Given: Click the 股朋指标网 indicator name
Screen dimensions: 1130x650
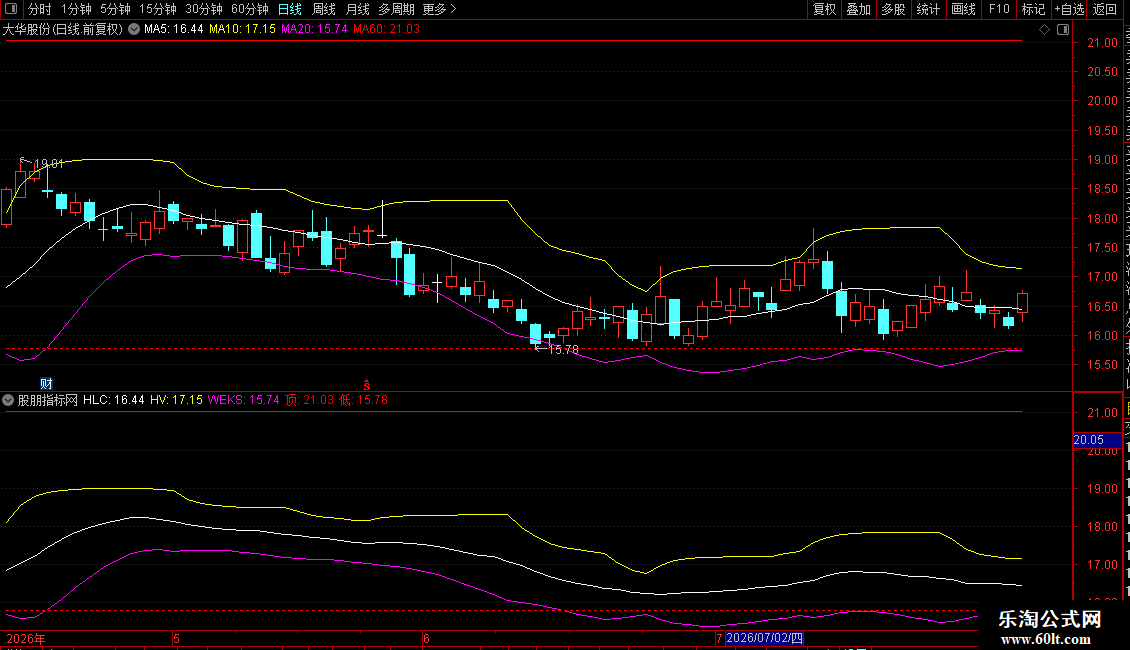Looking at the screenshot, I should pyautogui.click(x=48, y=400).
